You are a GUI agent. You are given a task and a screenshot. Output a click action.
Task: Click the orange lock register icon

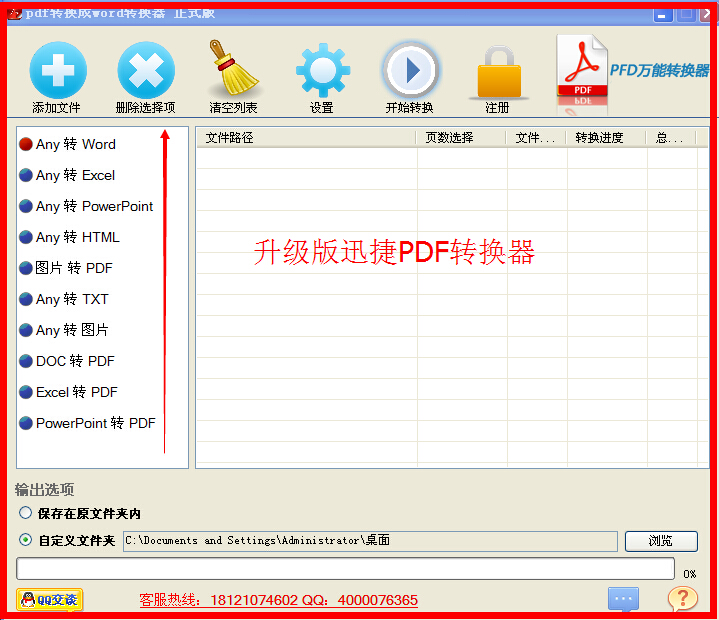(x=499, y=72)
